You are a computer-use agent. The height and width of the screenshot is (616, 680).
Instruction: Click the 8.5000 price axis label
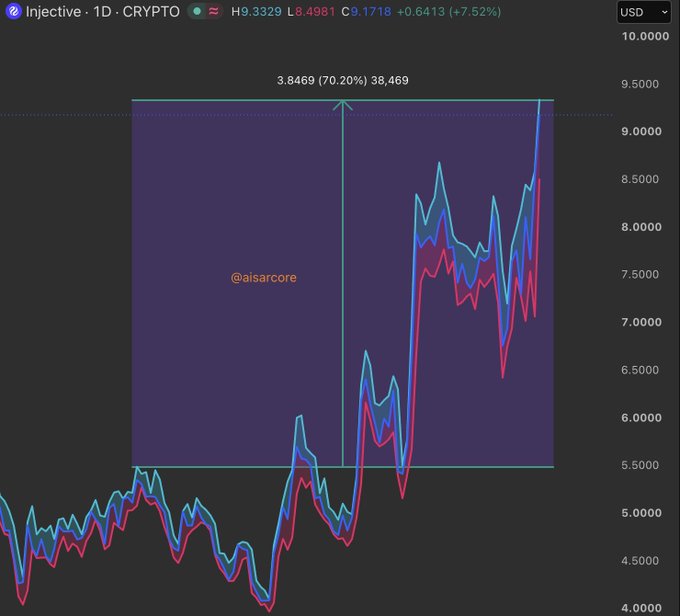click(x=640, y=179)
